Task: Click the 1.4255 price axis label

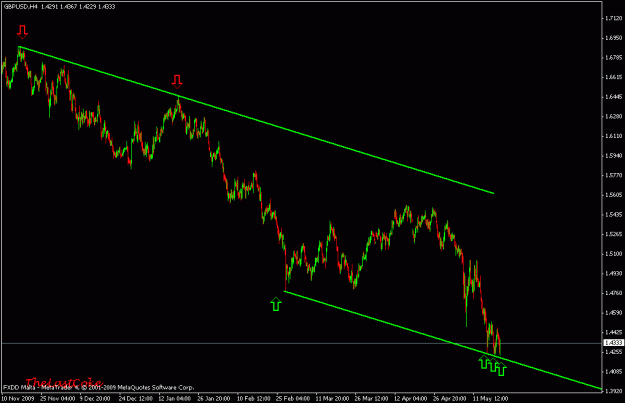Action: (x=613, y=352)
